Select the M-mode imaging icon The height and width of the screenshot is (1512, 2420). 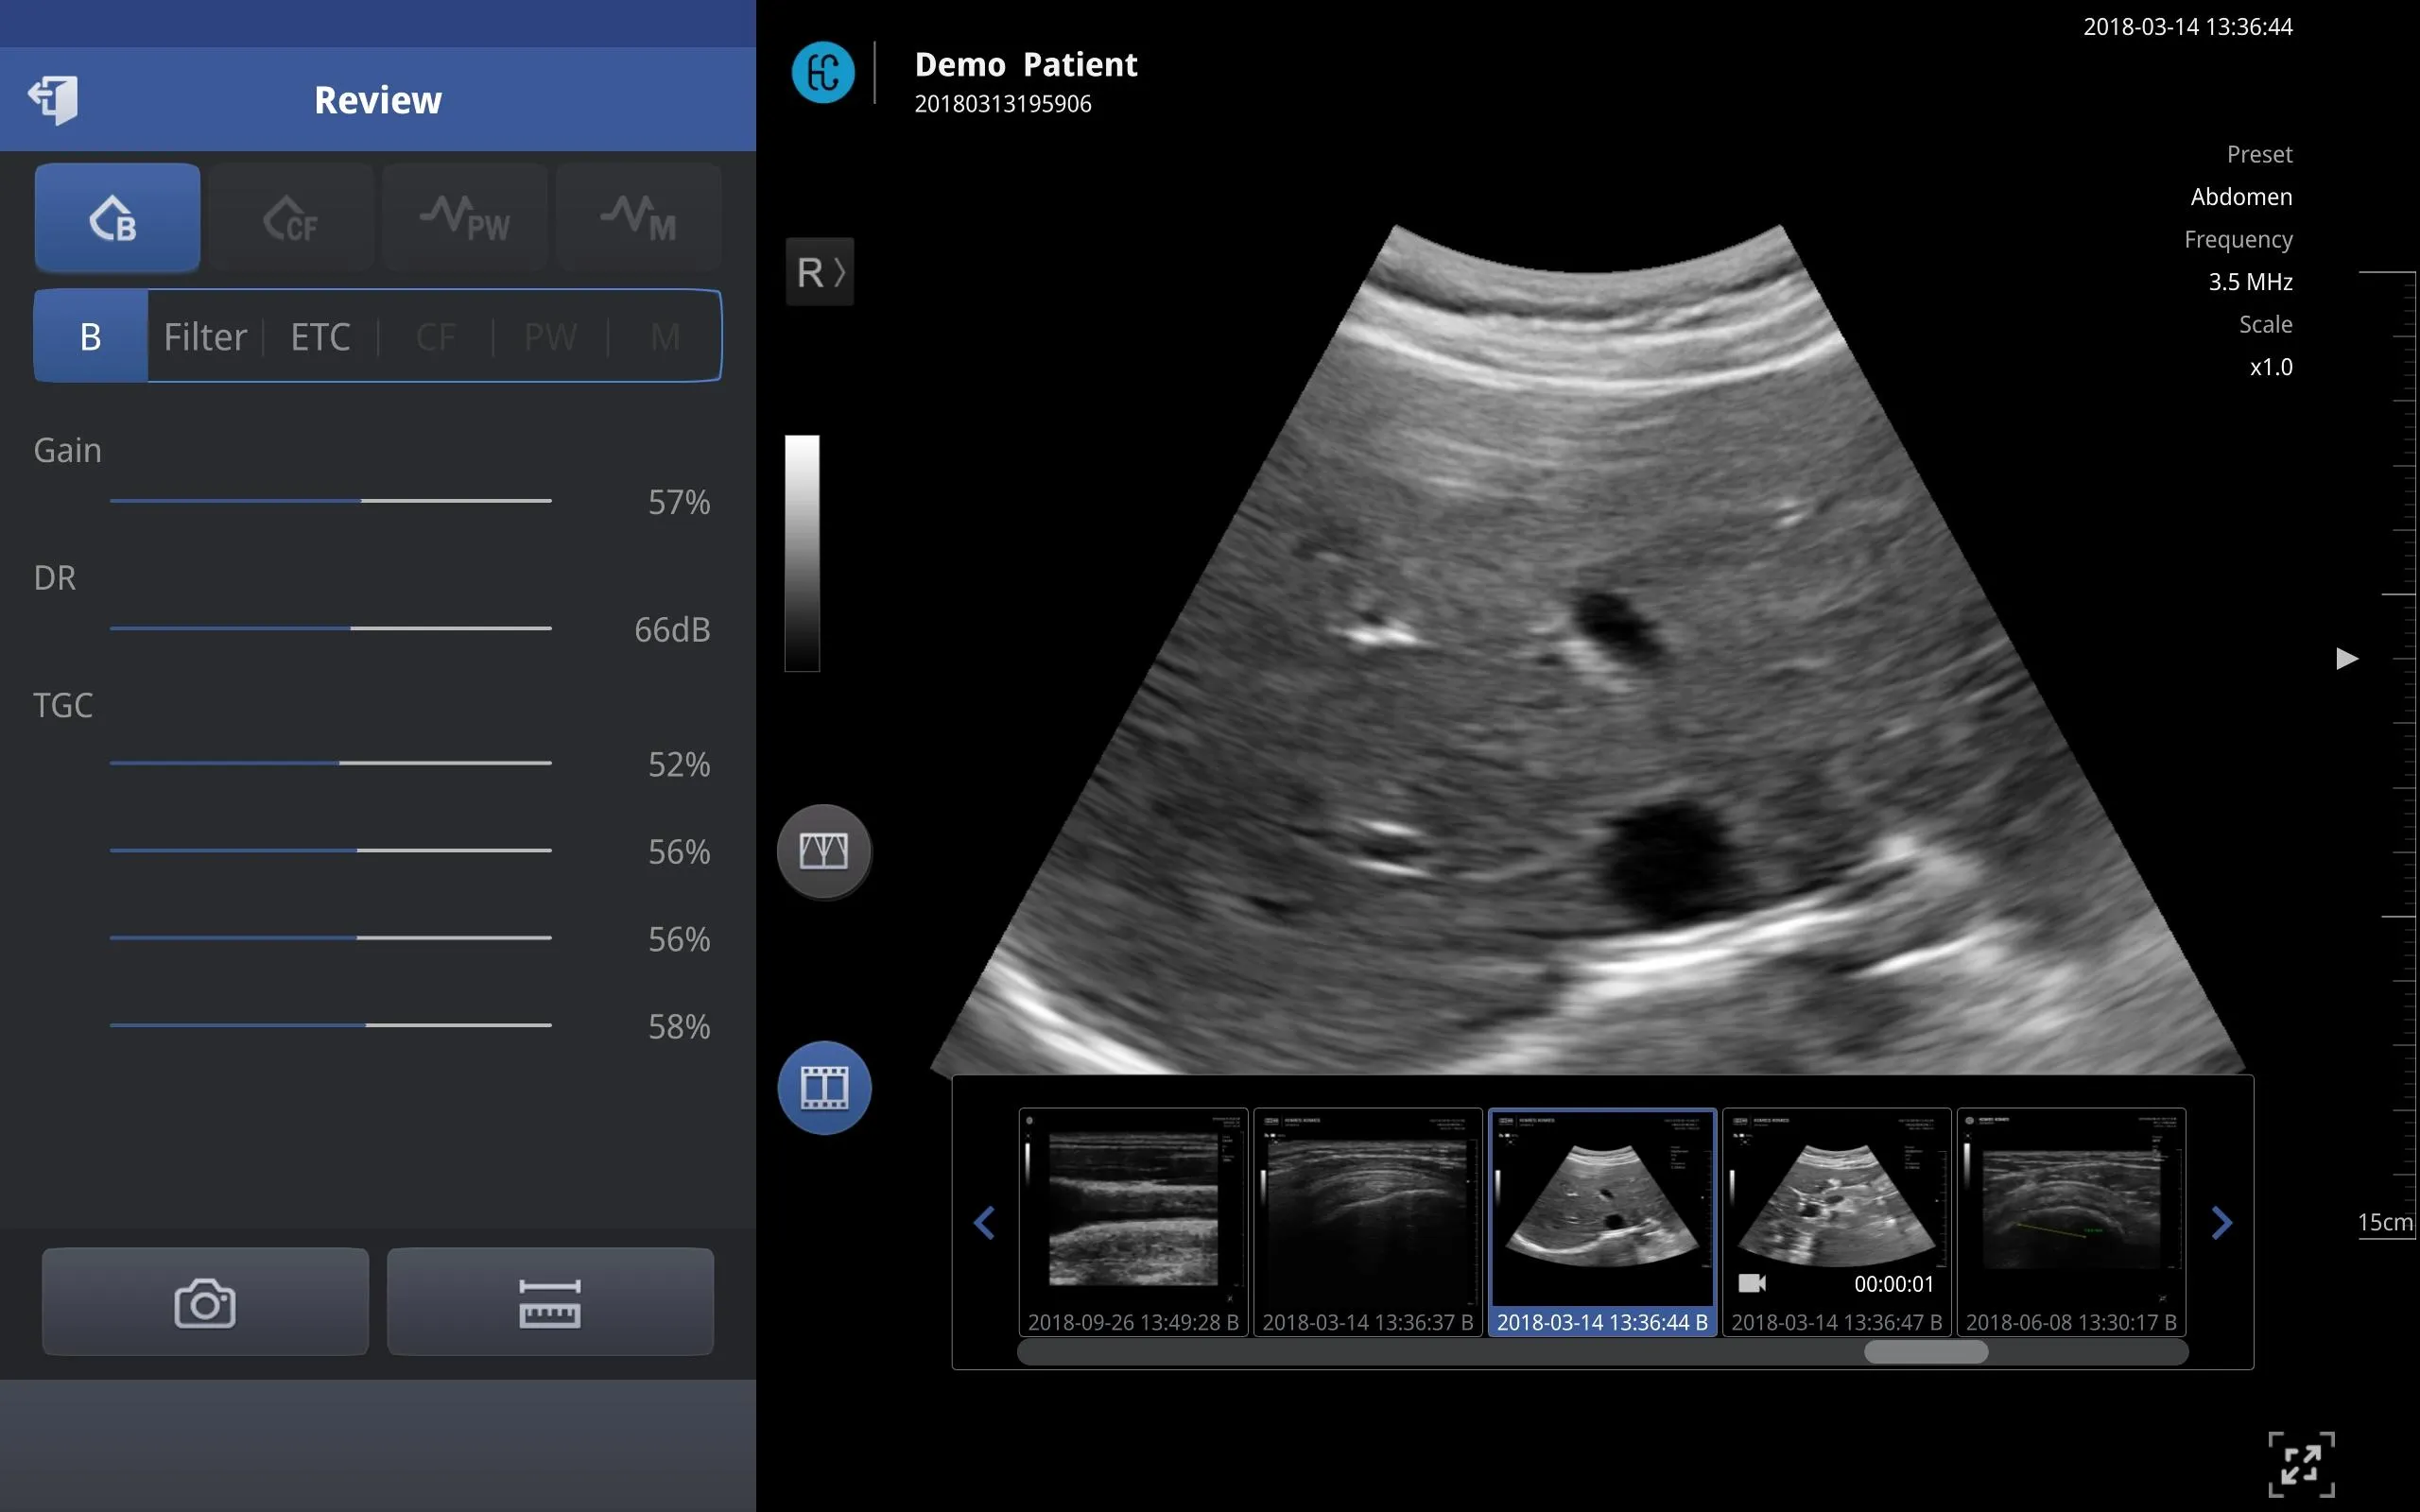pos(638,217)
